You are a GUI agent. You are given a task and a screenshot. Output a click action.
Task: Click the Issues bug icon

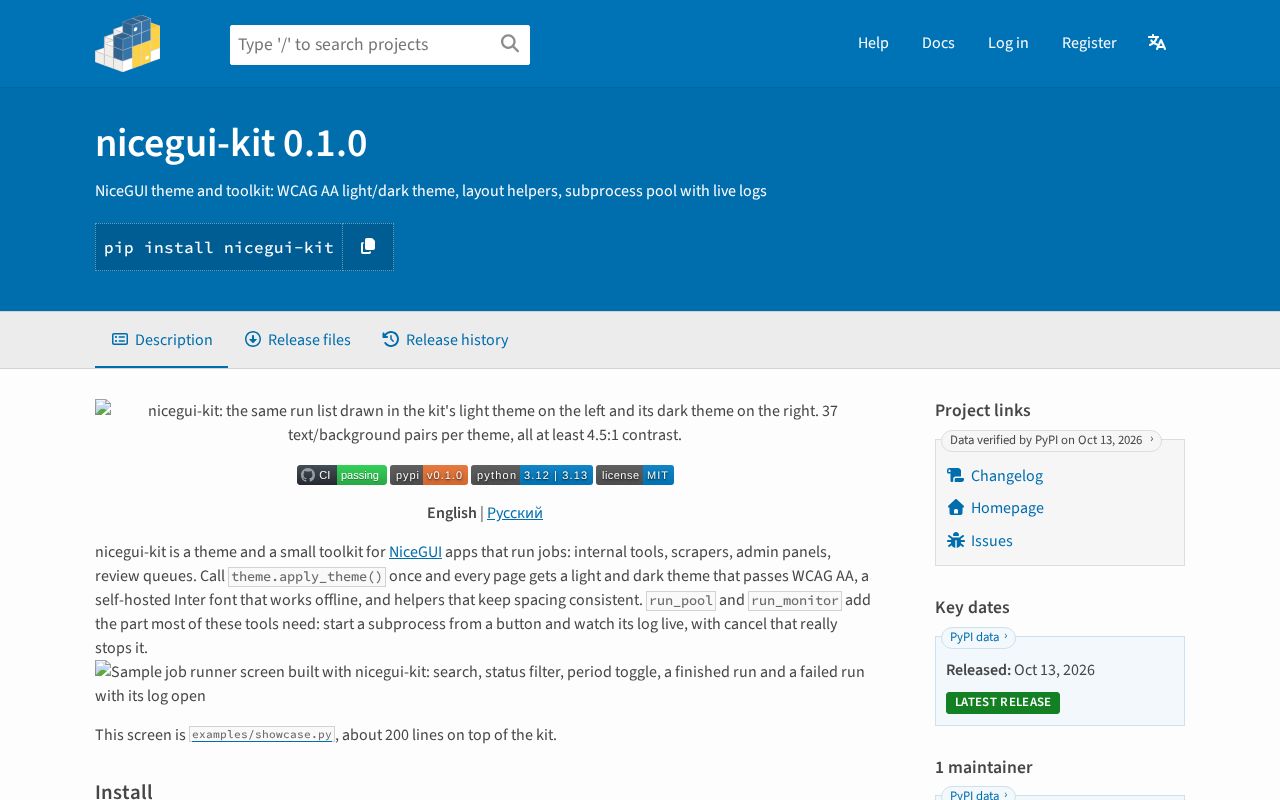coord(956,540)
